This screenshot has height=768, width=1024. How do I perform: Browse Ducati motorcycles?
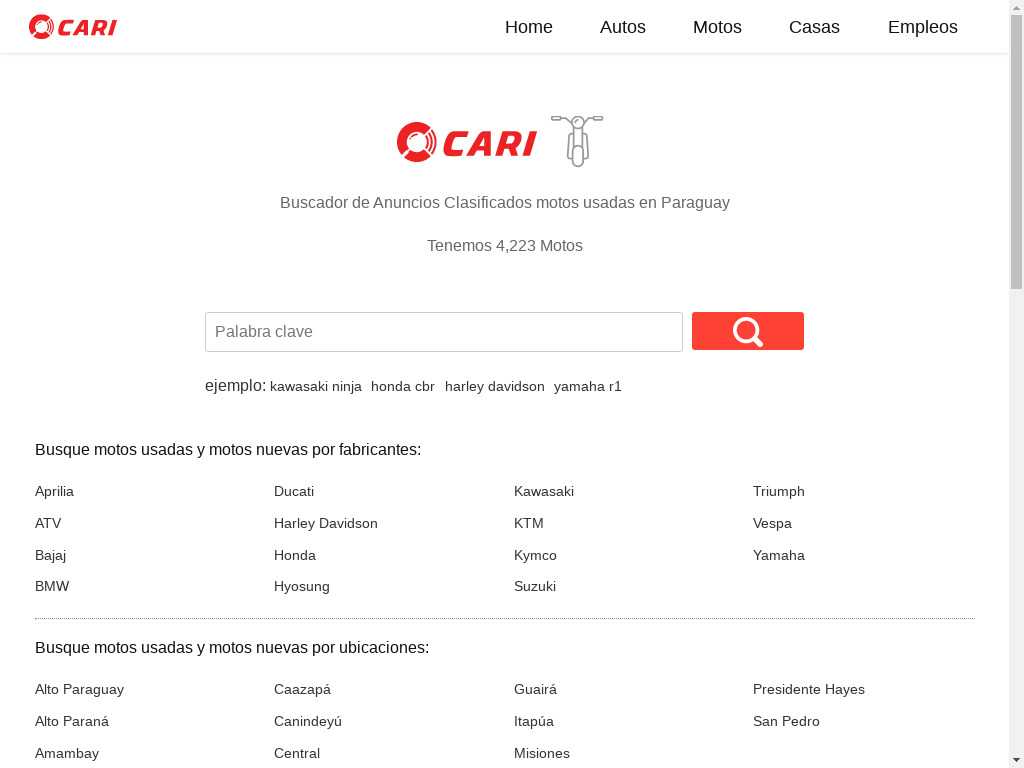click(x=294, y=491)
